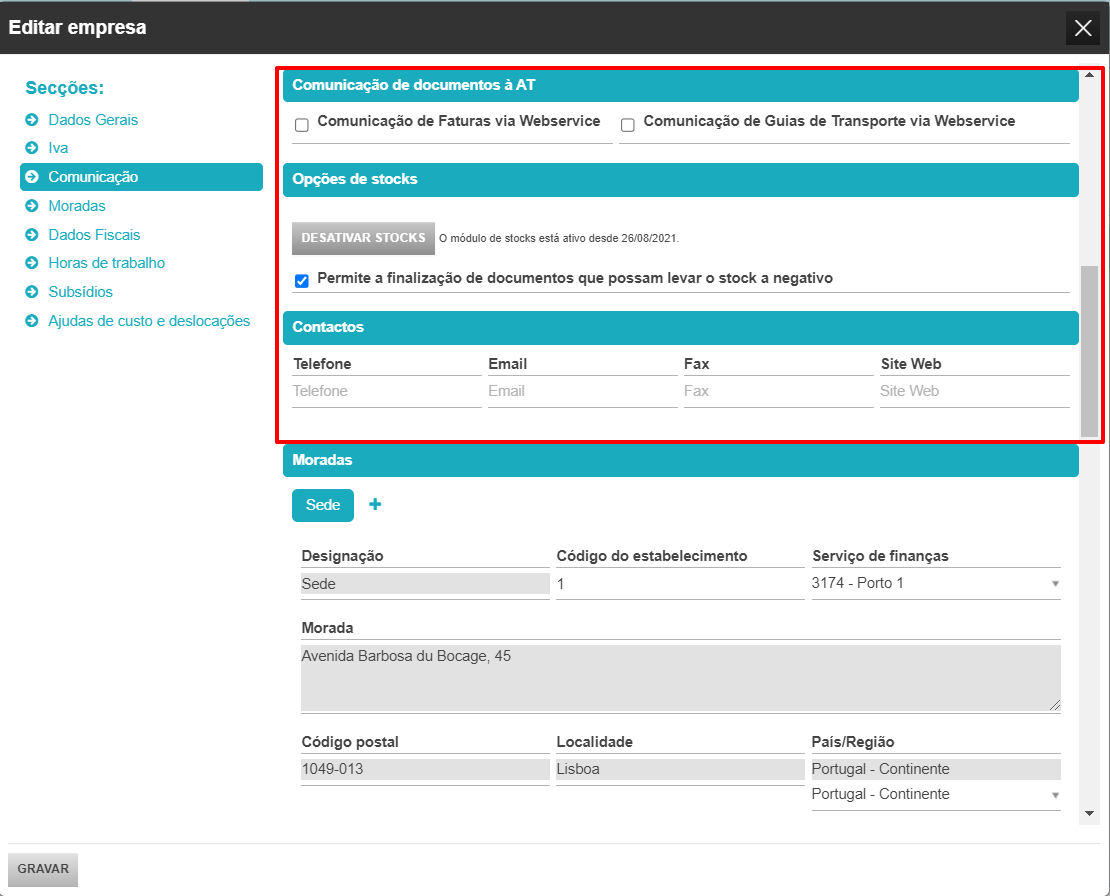Select the Sede address tab

323,505
